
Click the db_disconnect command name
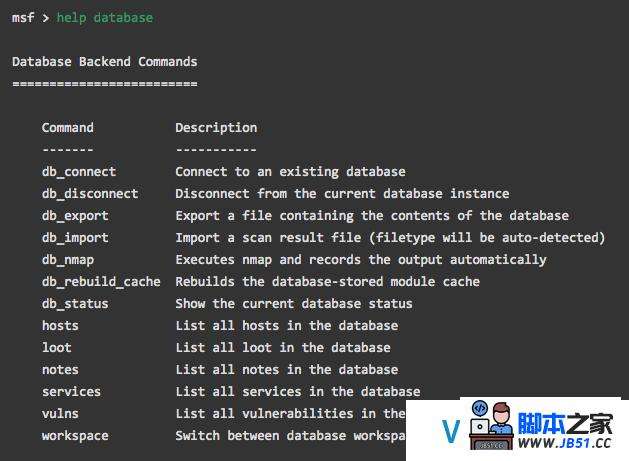coord(90,194)
